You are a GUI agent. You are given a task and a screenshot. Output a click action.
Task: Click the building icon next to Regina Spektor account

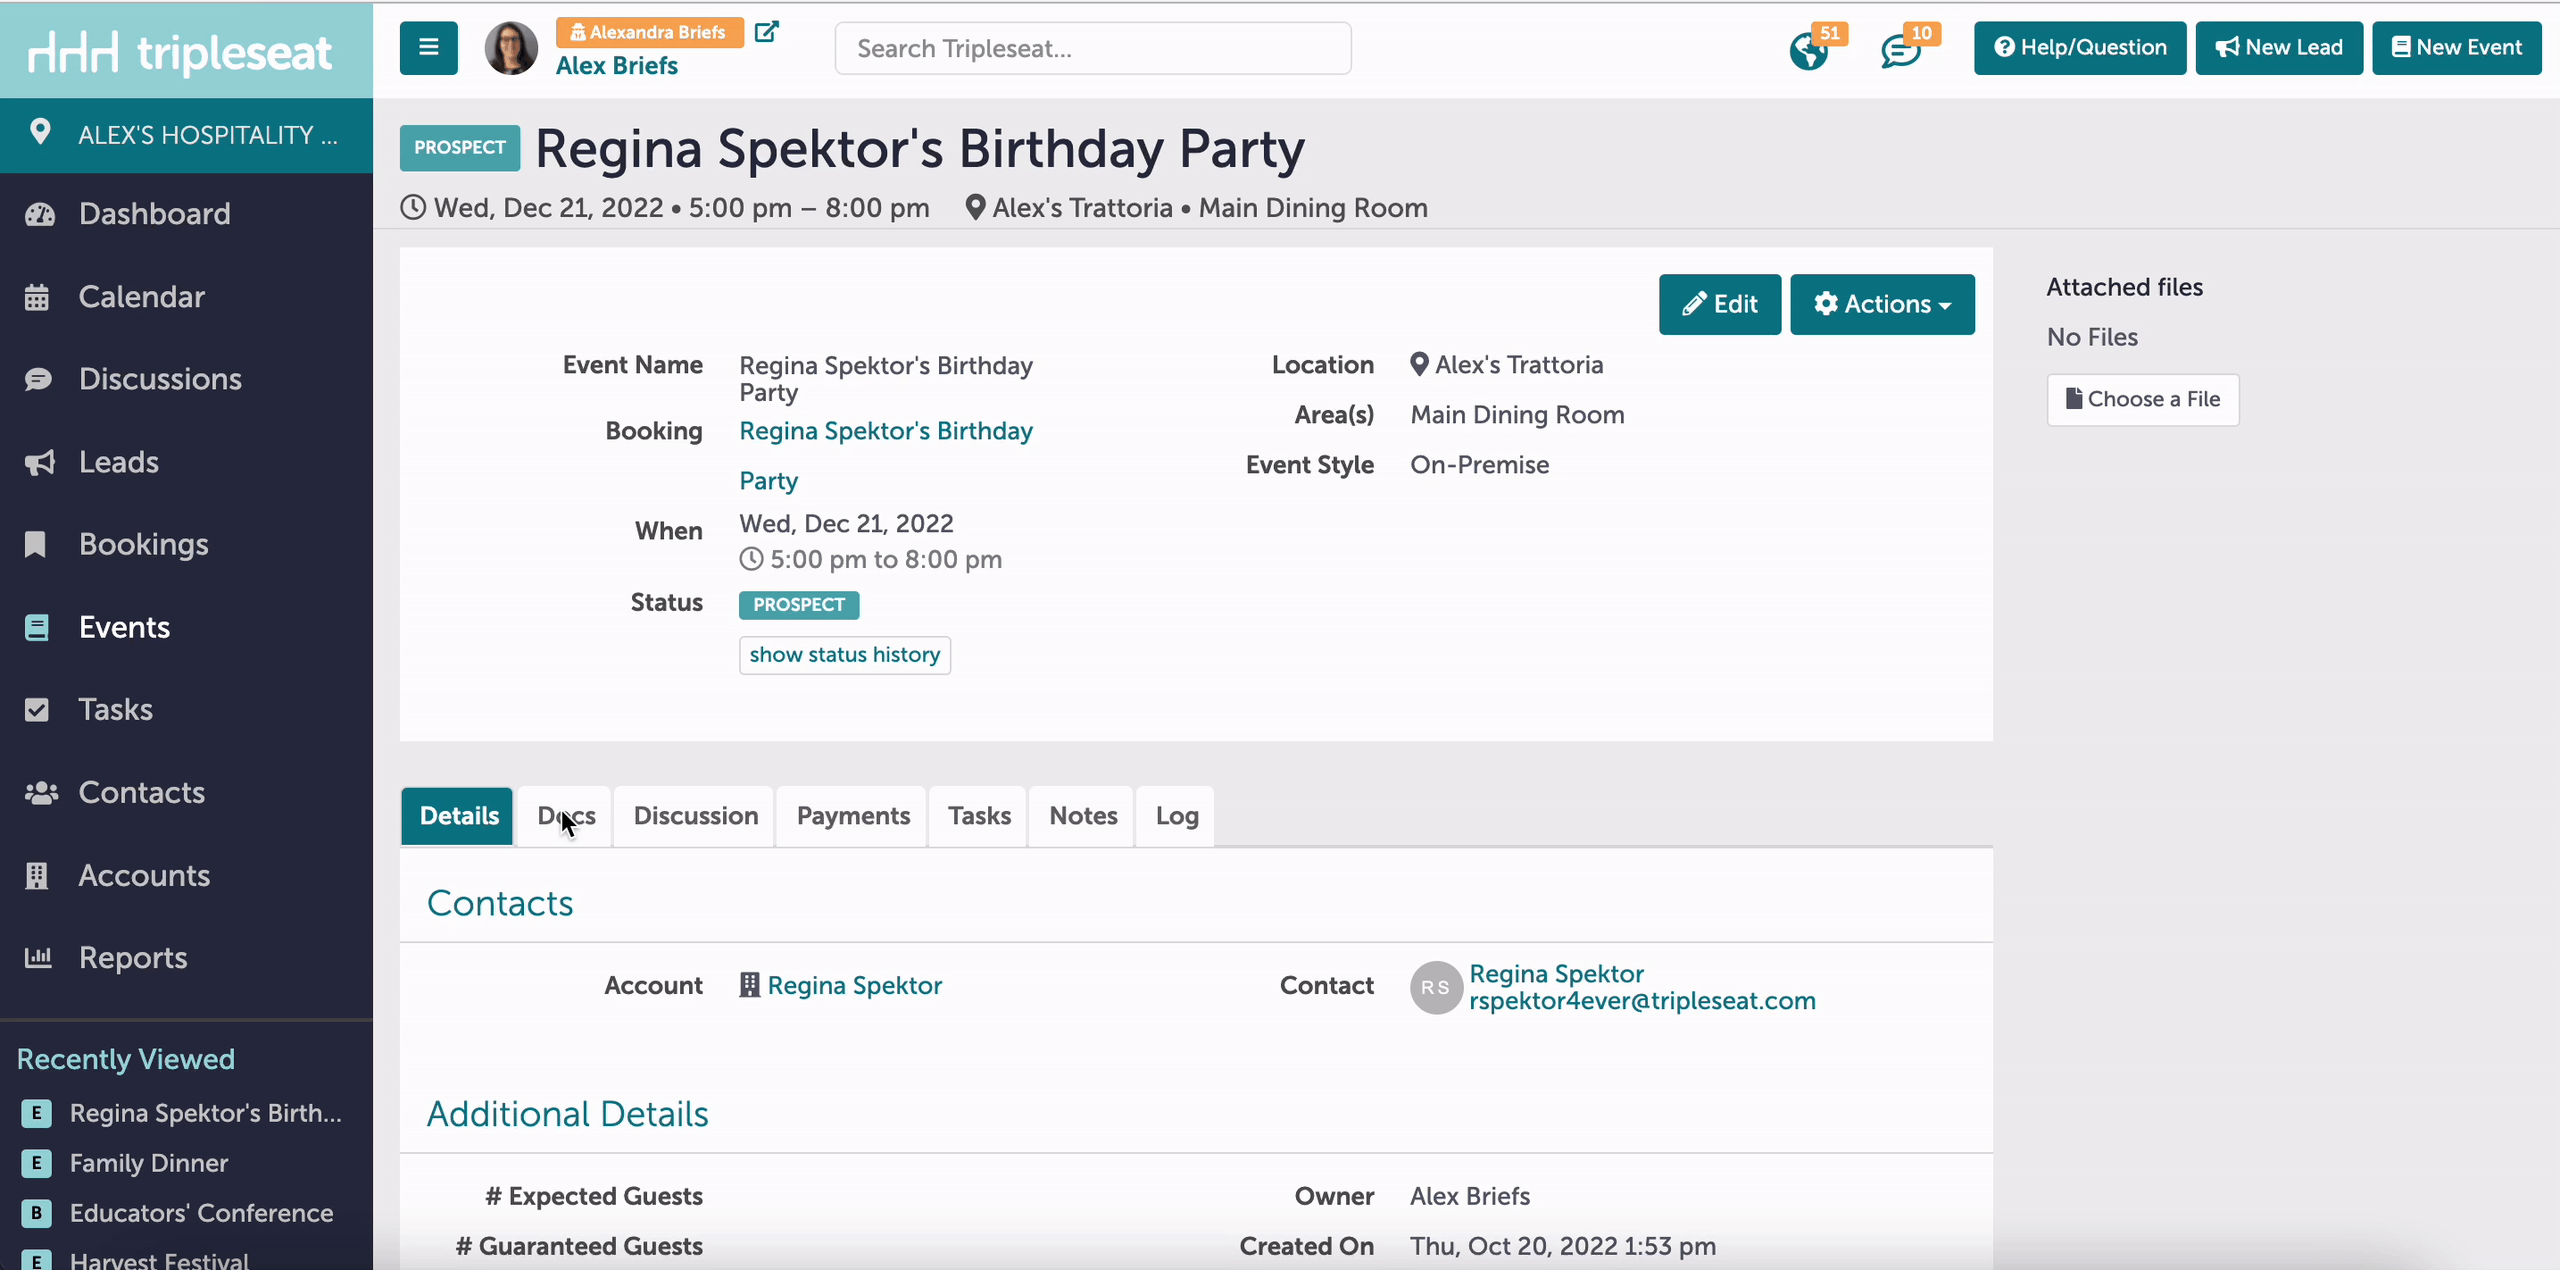[x=750, y=985]
